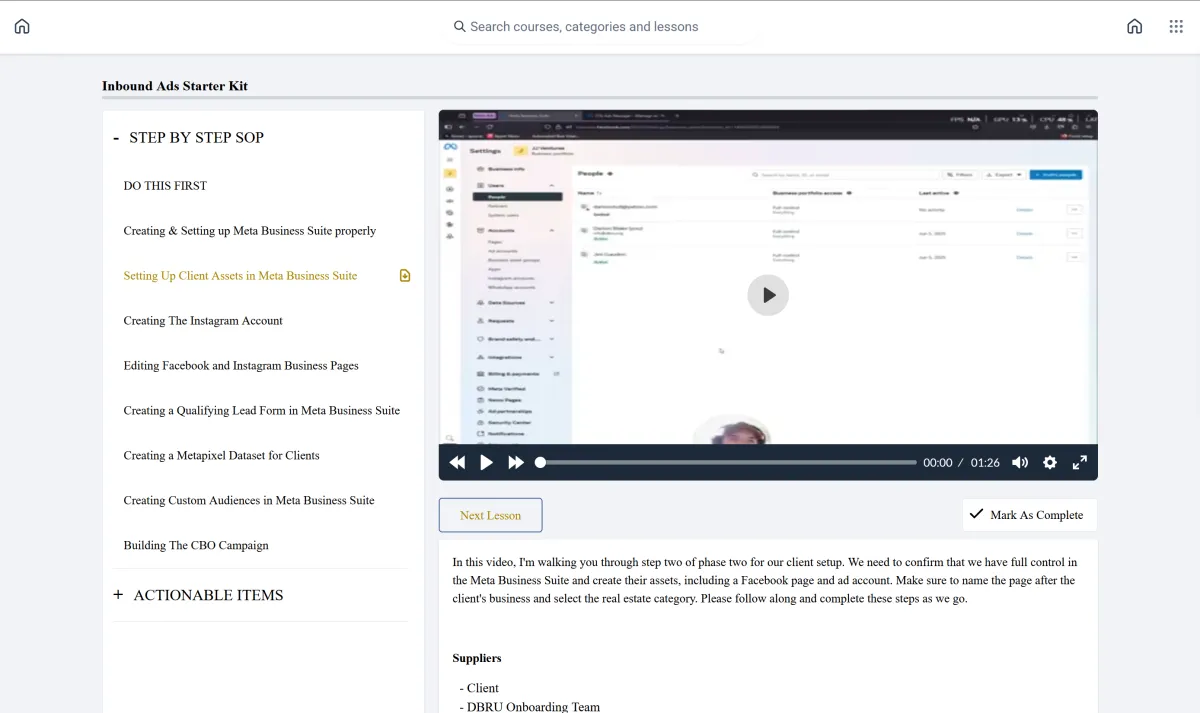Open the home icon in the top-left corner
This screenshot has height=713, width=1200.
[22, 27]
